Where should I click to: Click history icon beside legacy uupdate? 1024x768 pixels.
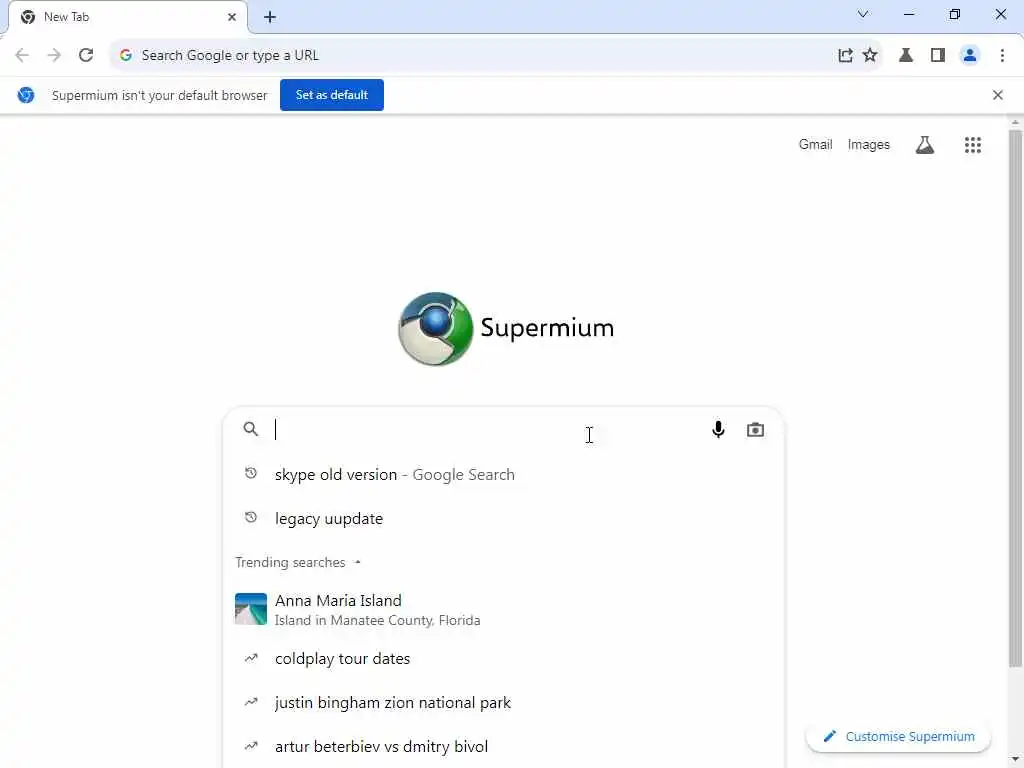pyautogui.click(x=251, y=517)
